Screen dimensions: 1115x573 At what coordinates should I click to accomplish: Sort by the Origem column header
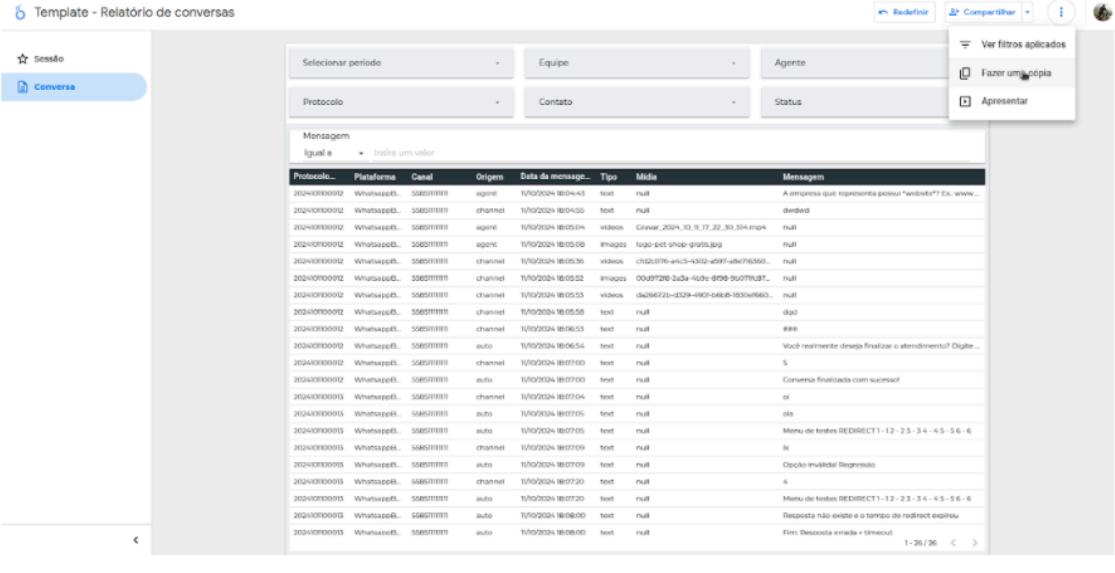[x=489, y=176]
